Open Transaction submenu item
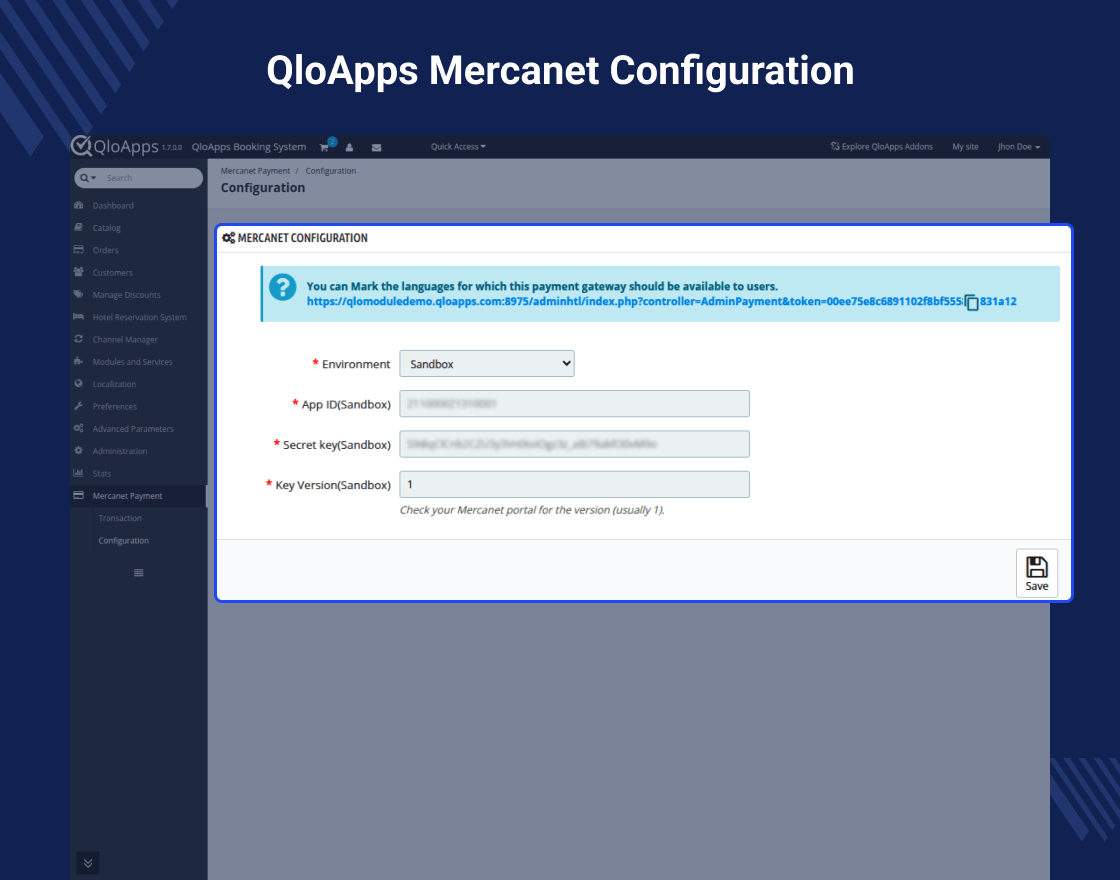This screenshot has width=1120, height=880. (x=120, y=519)
